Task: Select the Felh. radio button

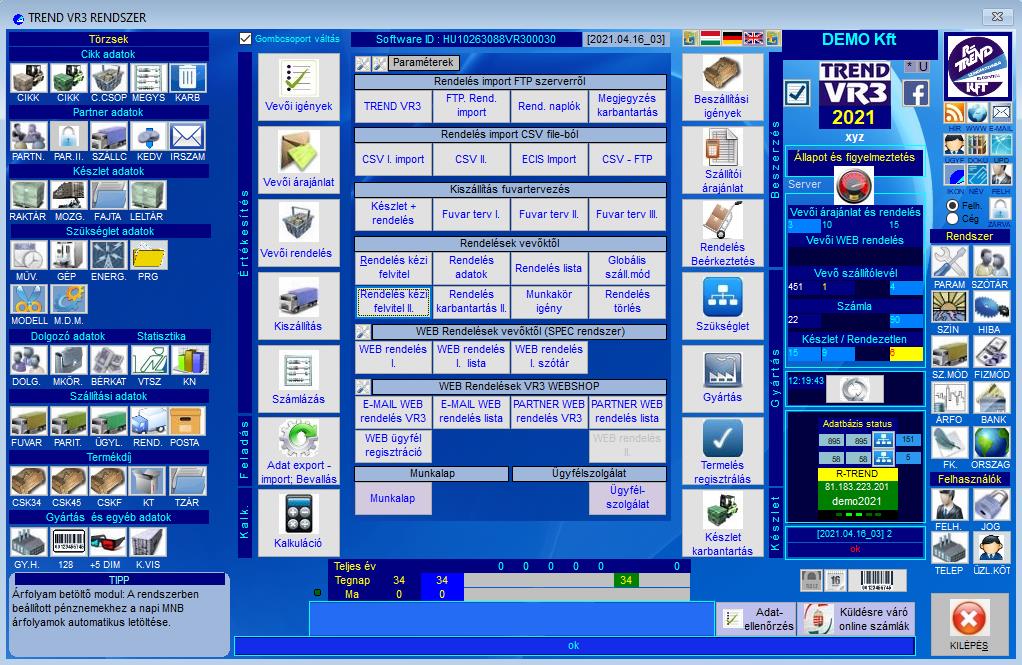Action: [953, 205]
